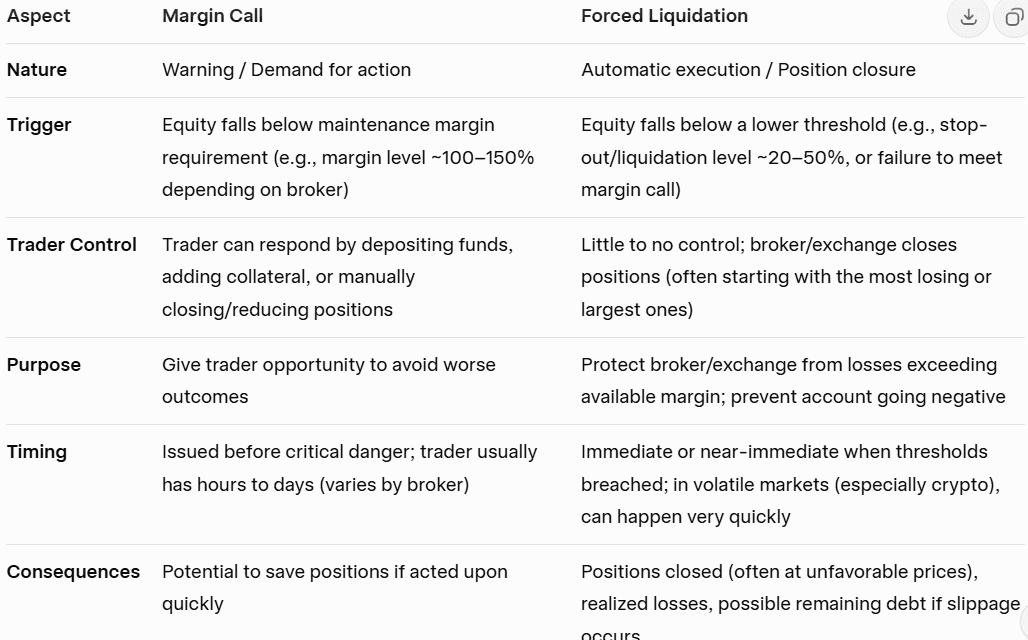The image size is (1028, 640).
Task: Click "Give trader opportunity" purpose cell
Action: pos(328,380)
